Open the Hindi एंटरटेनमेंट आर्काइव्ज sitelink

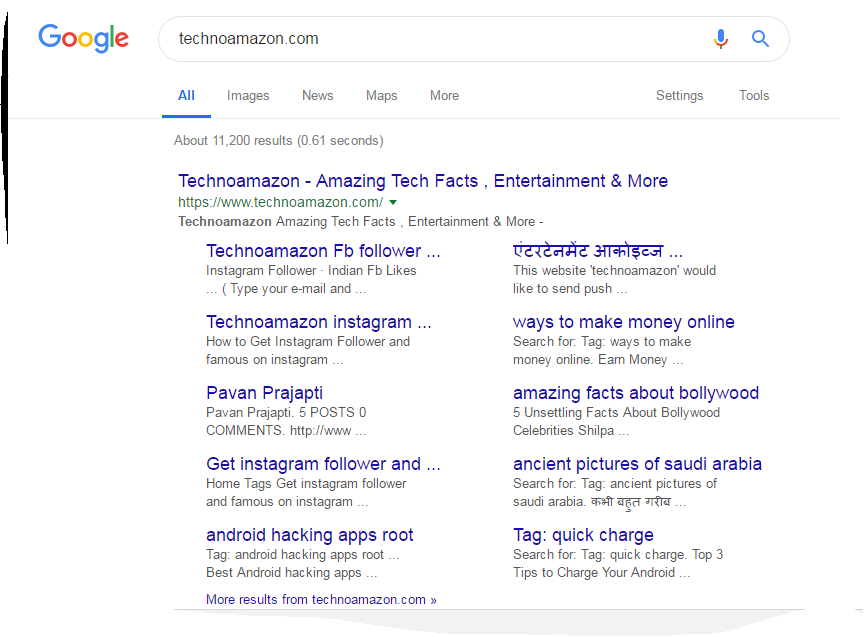click(x=598, y=251)
